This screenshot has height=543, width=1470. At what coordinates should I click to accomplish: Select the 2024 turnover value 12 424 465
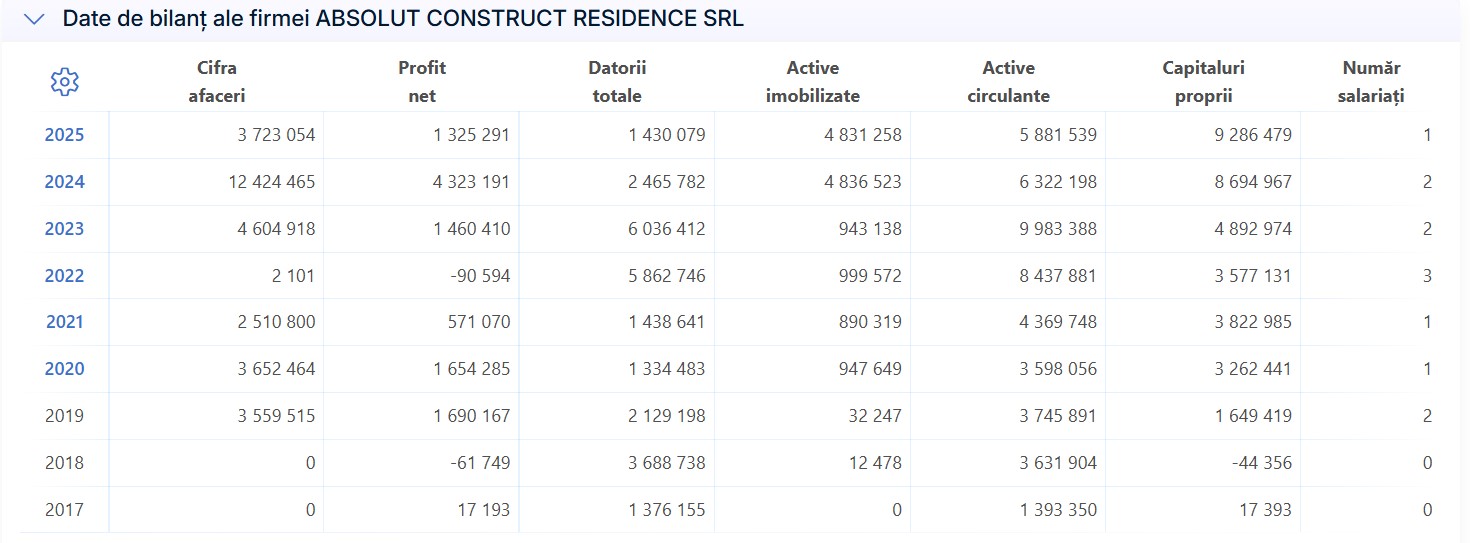click(x=272, y=182)
